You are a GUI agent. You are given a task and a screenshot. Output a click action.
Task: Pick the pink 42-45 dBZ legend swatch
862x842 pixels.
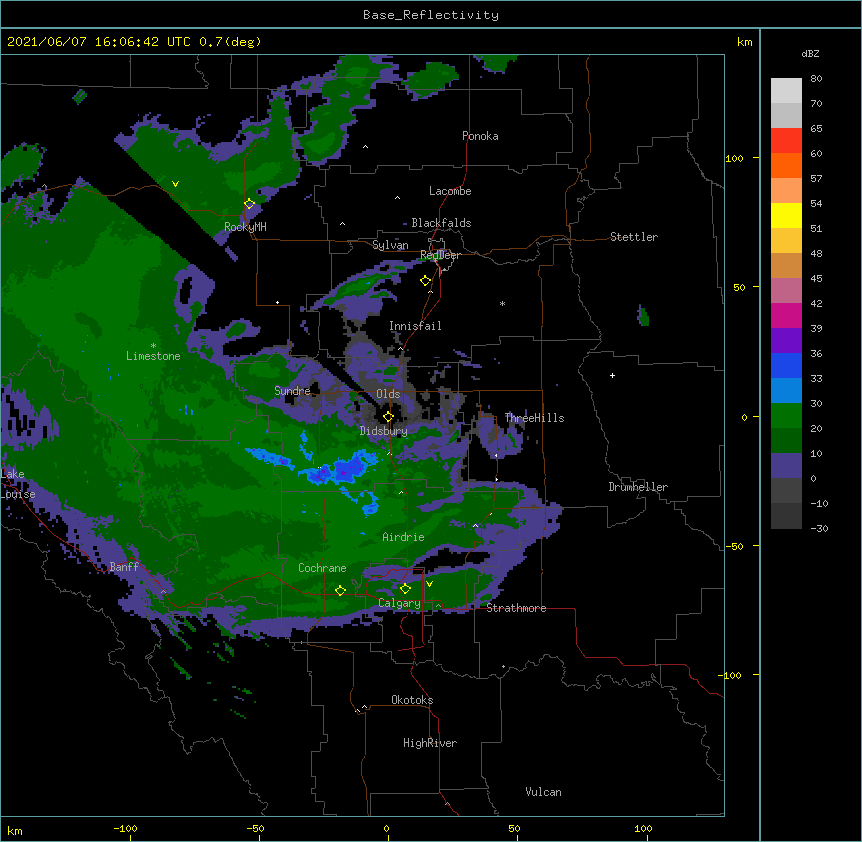[x=786, y=291]
